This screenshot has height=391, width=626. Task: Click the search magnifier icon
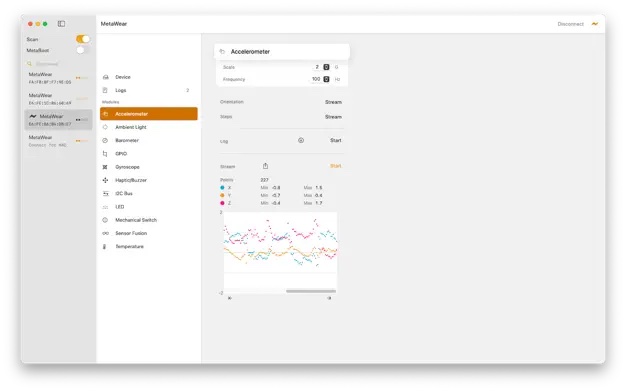[x=29, y=64]
